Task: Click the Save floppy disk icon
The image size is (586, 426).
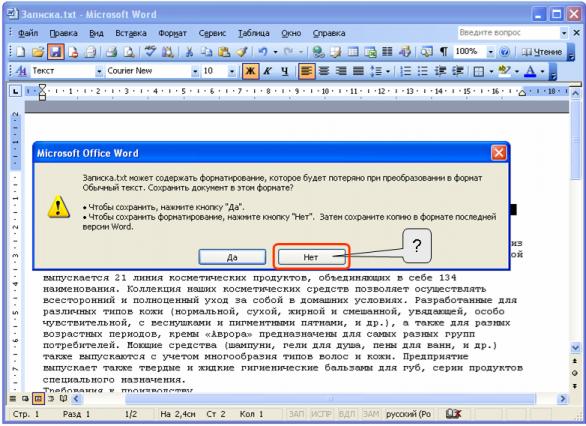Action: (x=55, y=52)
